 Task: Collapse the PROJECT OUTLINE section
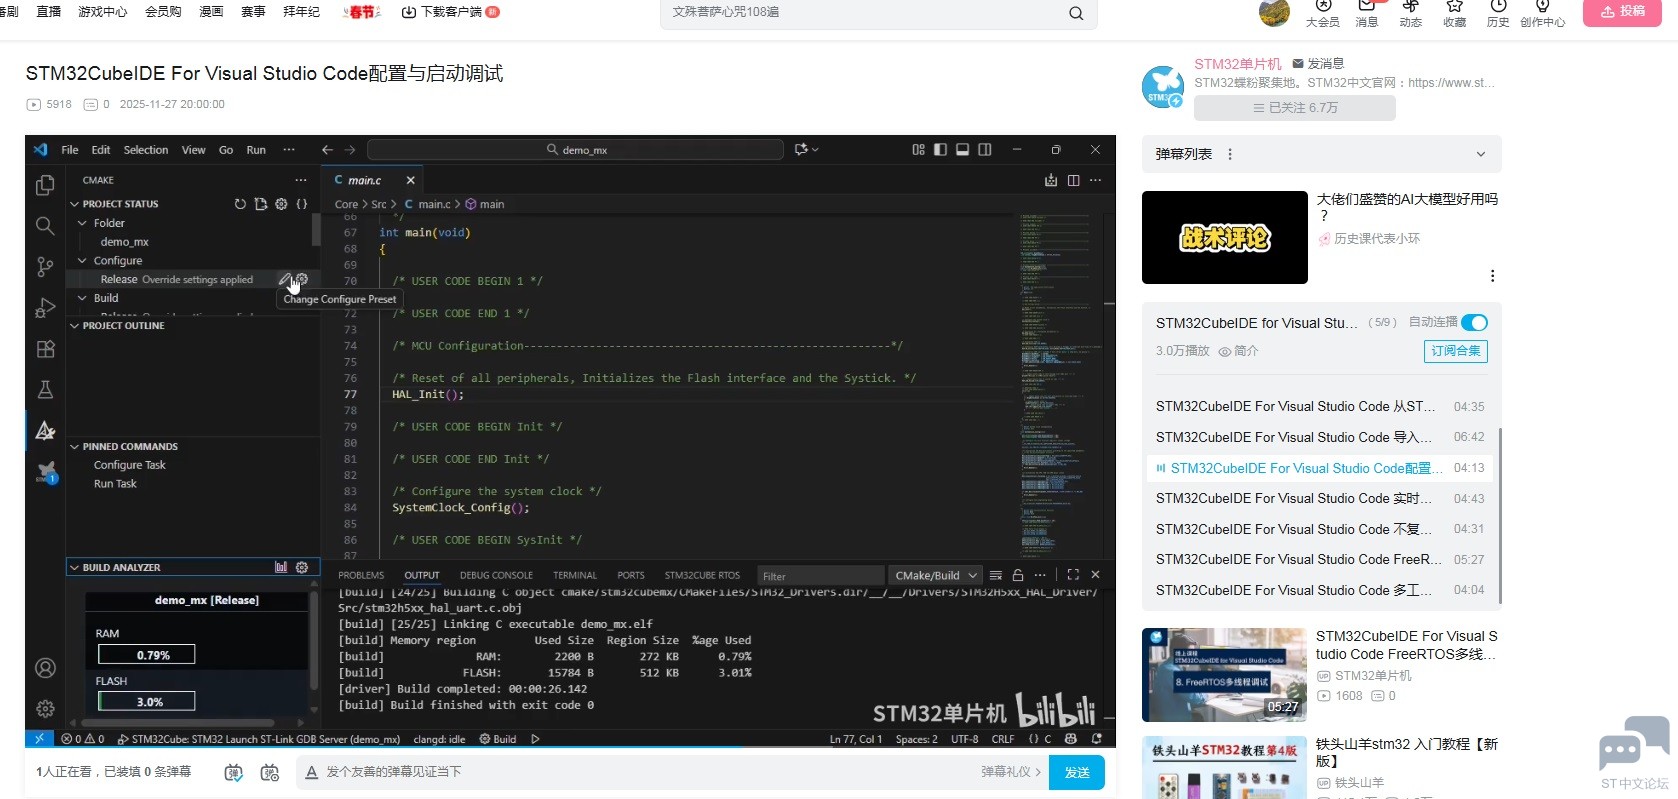click(x=74, y=326)
